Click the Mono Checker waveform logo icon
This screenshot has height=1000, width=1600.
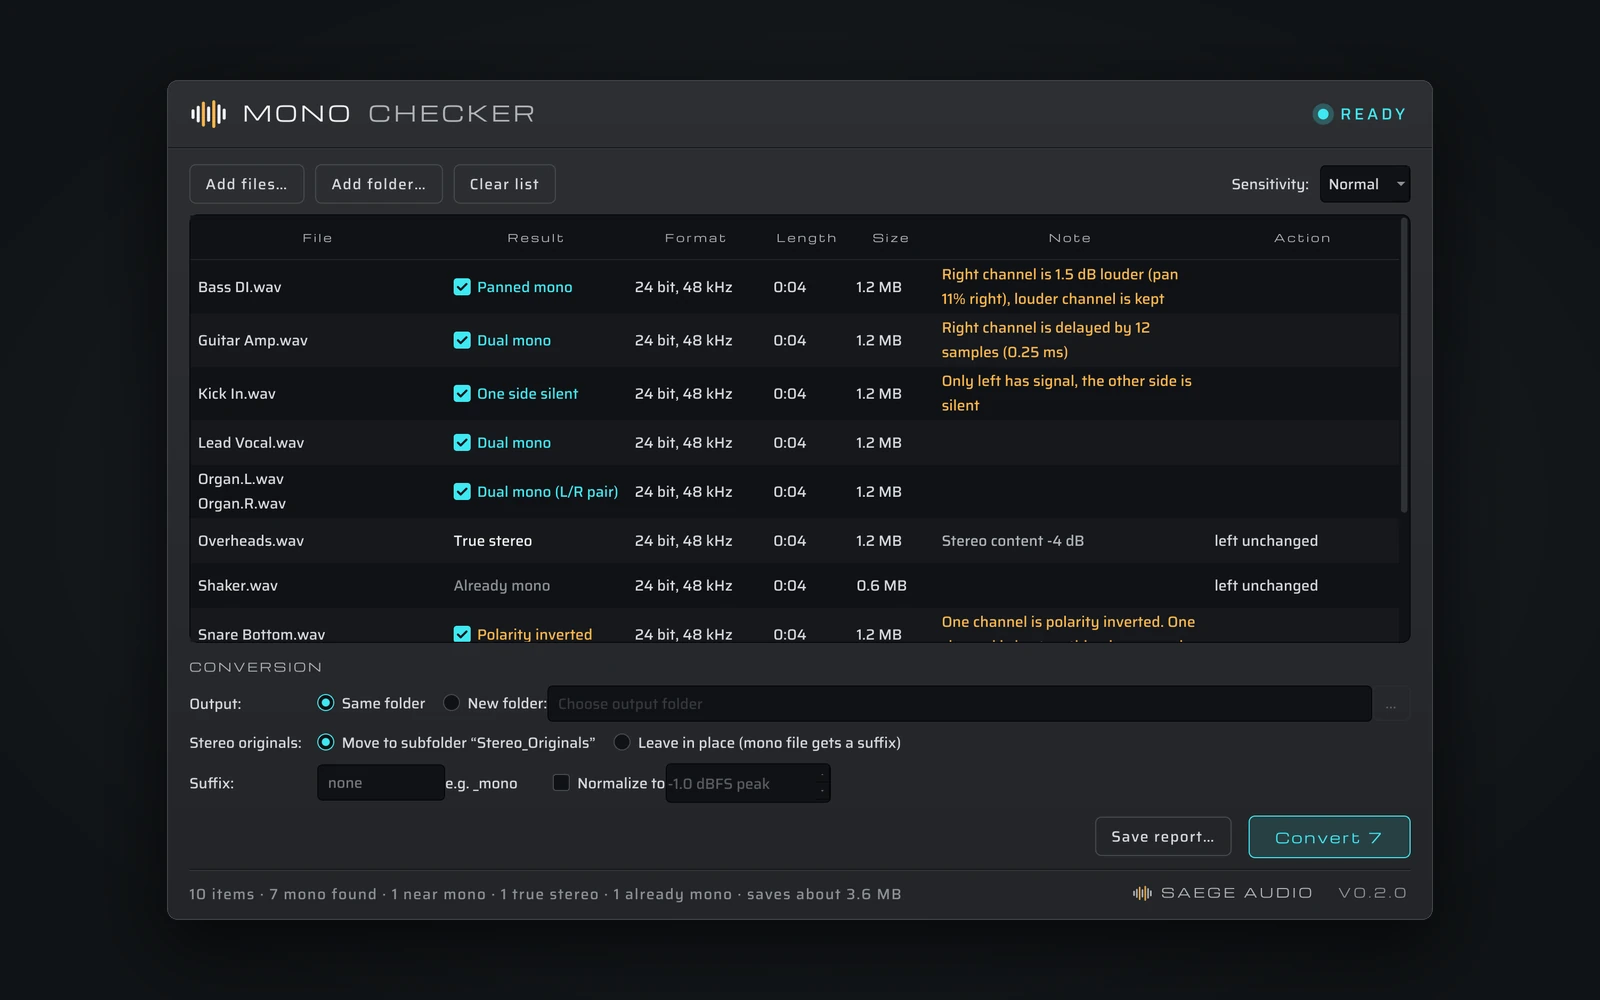(209, 114)
